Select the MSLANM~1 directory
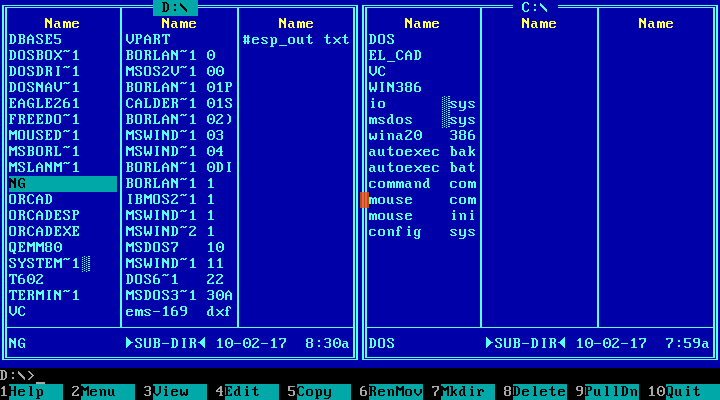Viewport: 720px width, 400px height. click(x=44, y=168)
